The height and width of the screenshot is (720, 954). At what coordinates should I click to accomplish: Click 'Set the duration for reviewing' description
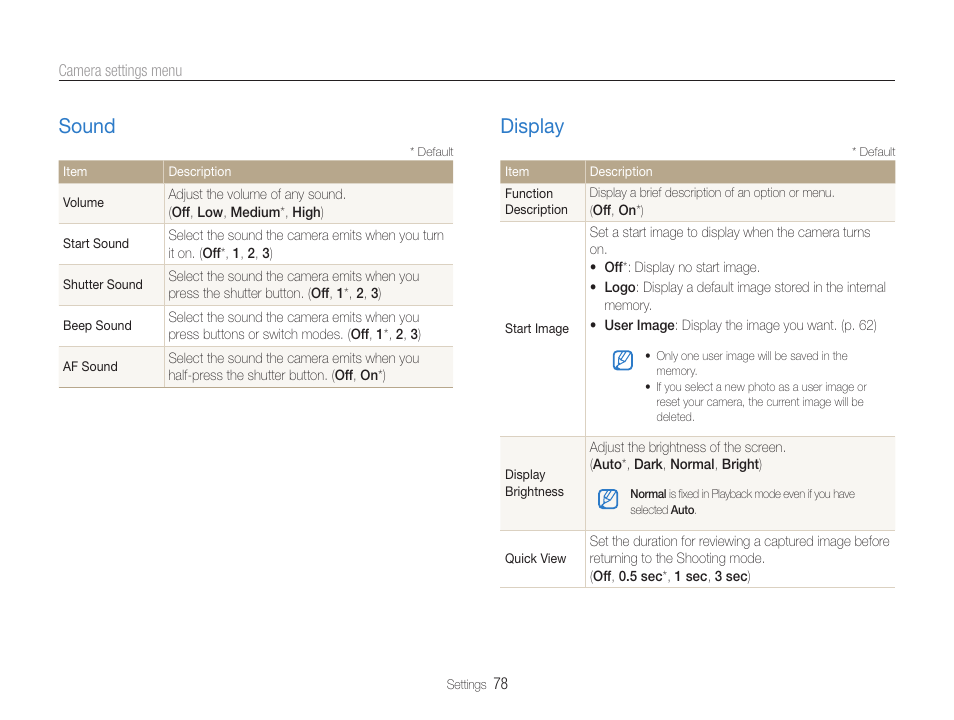pyautogui.click(x=739, y=550)
